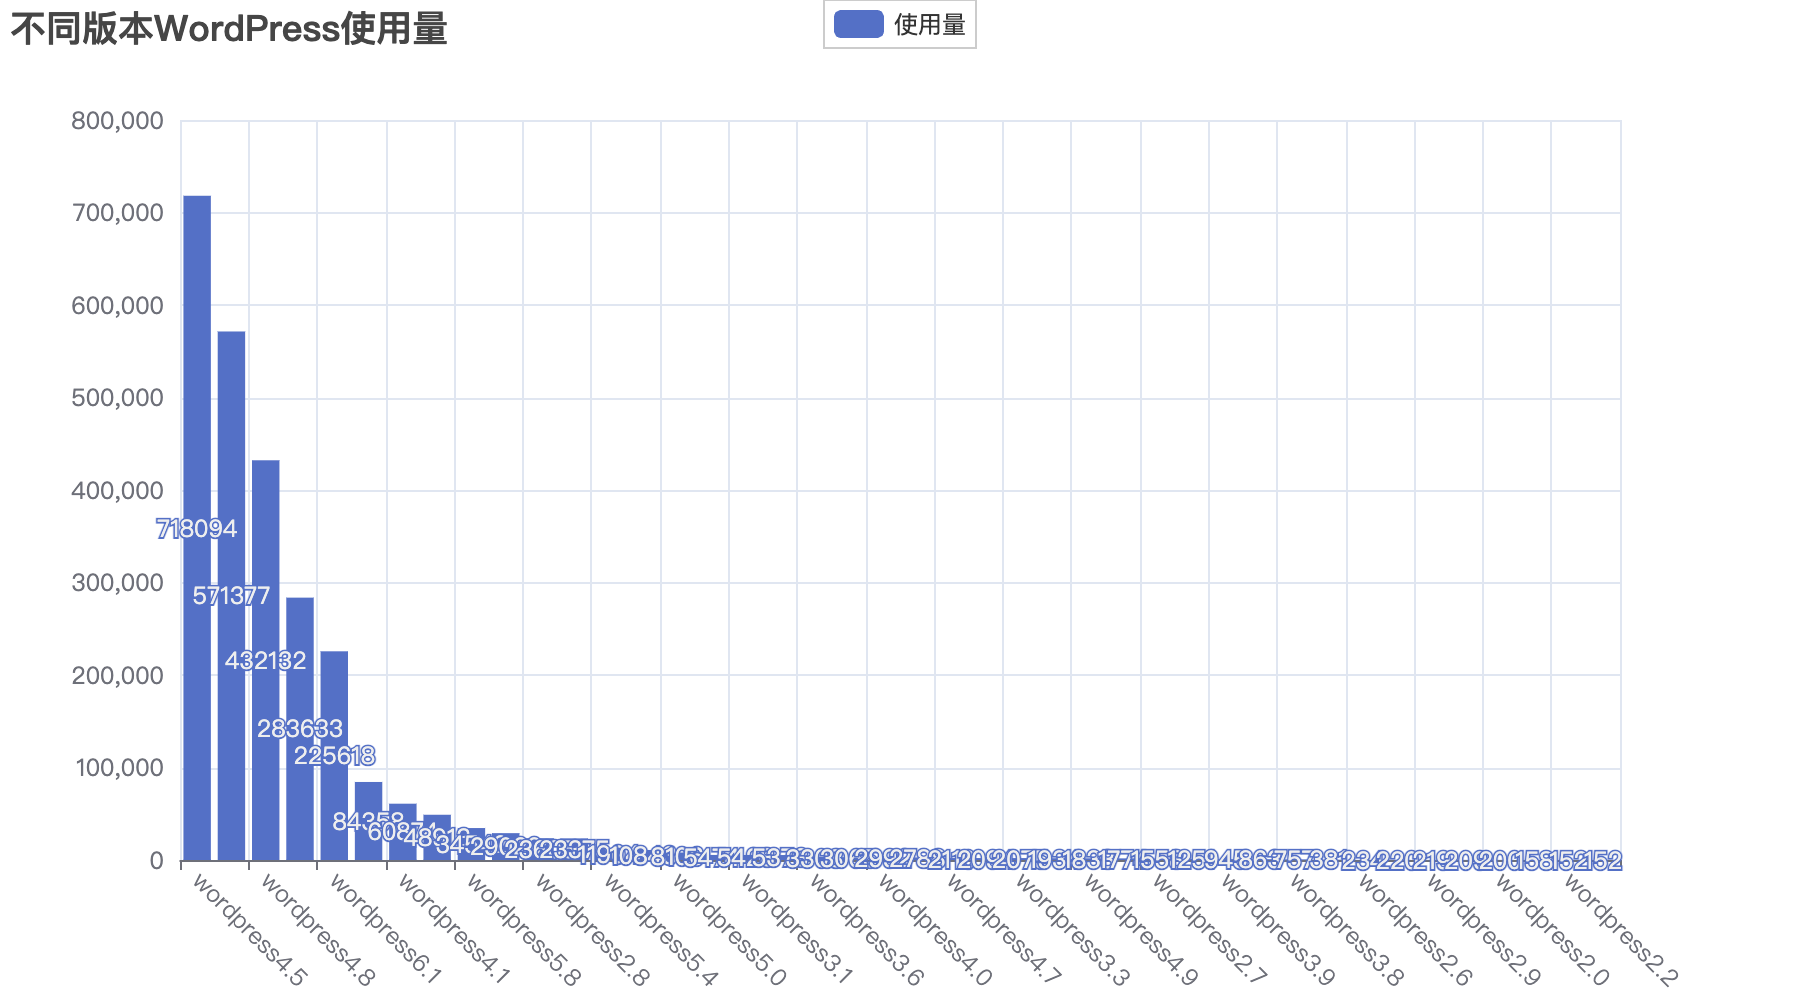Click the wordpress3.1 axis label
This screenshot has height=1000, width=1800.
[796, 930]
